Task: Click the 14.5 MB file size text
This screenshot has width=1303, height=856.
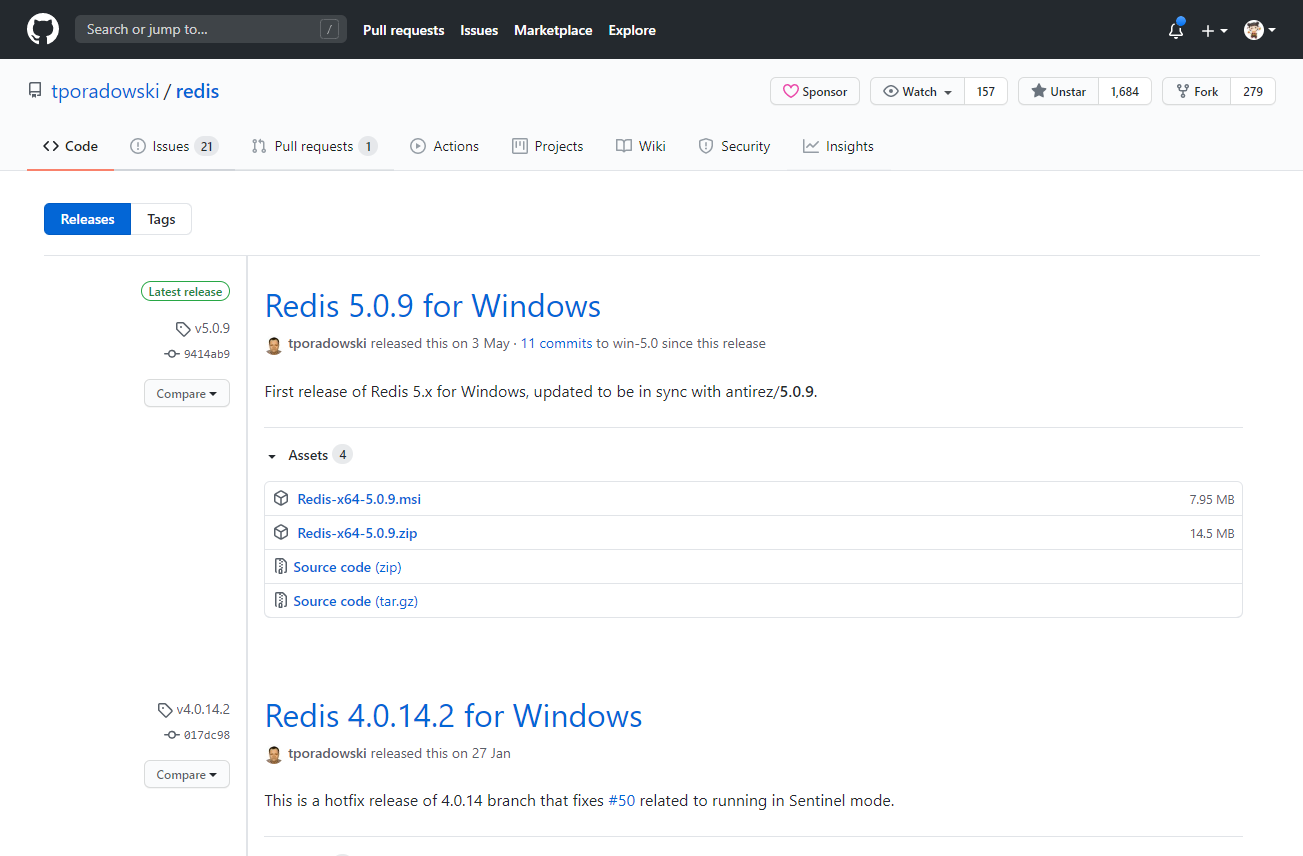Action: 1212,533
